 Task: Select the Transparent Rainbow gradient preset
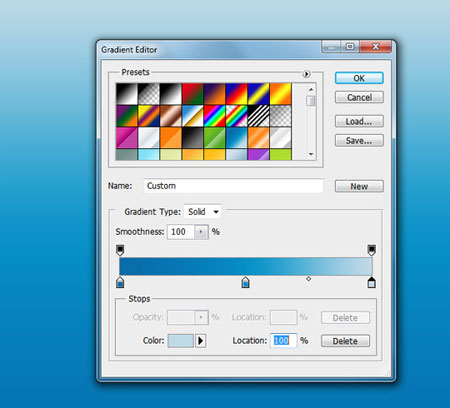point(237,116)
